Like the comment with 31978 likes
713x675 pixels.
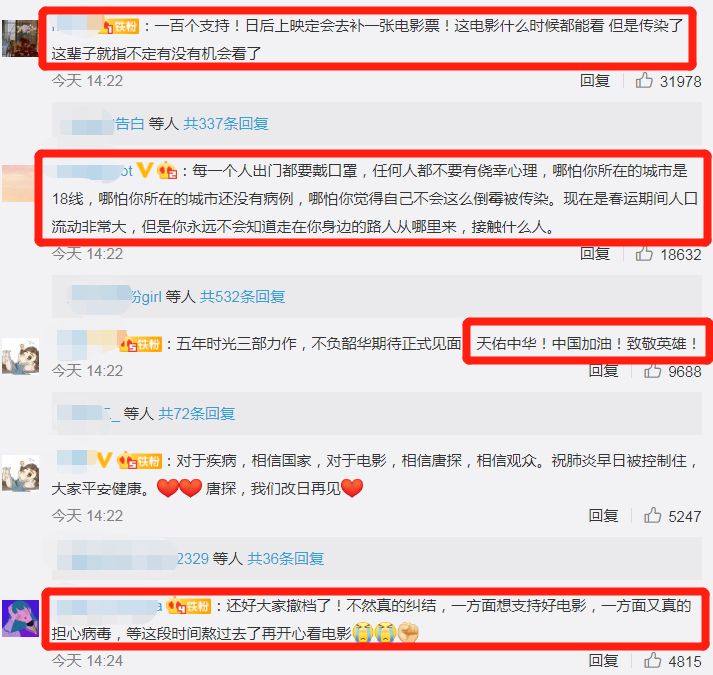(644, 81)
